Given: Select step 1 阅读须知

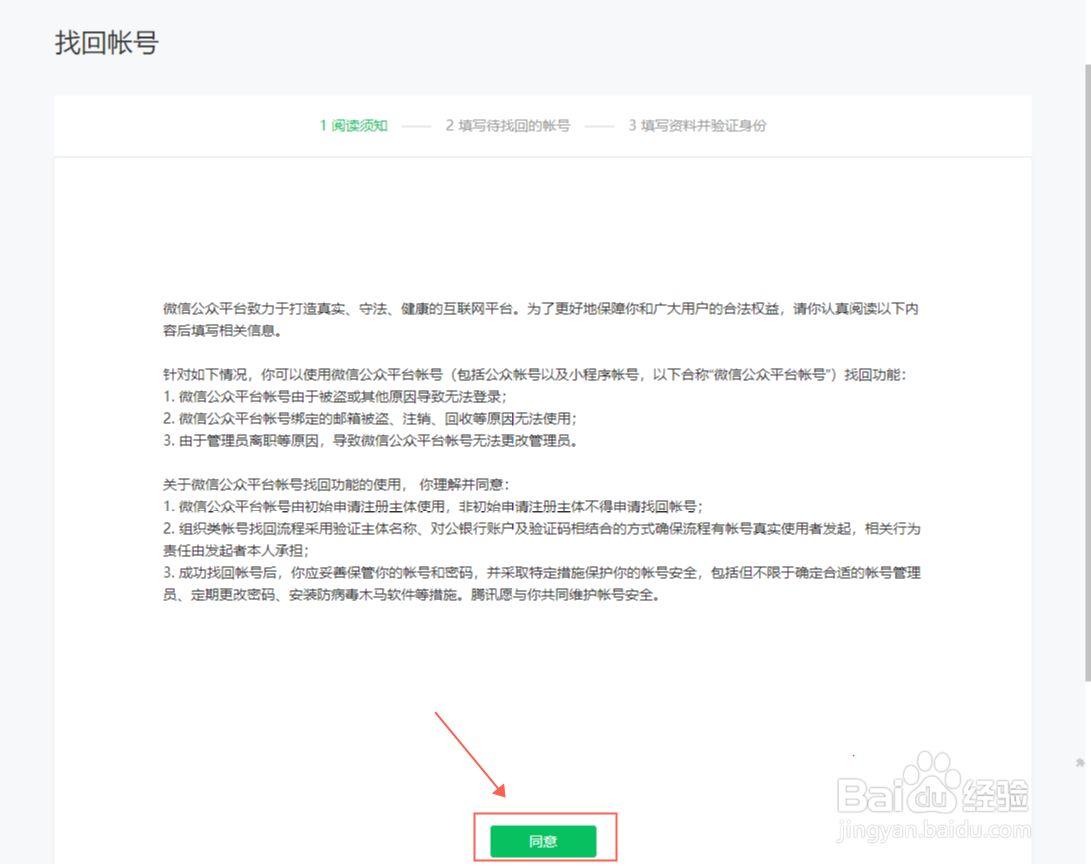Looking at the screenshot, I should coord(353,125).
